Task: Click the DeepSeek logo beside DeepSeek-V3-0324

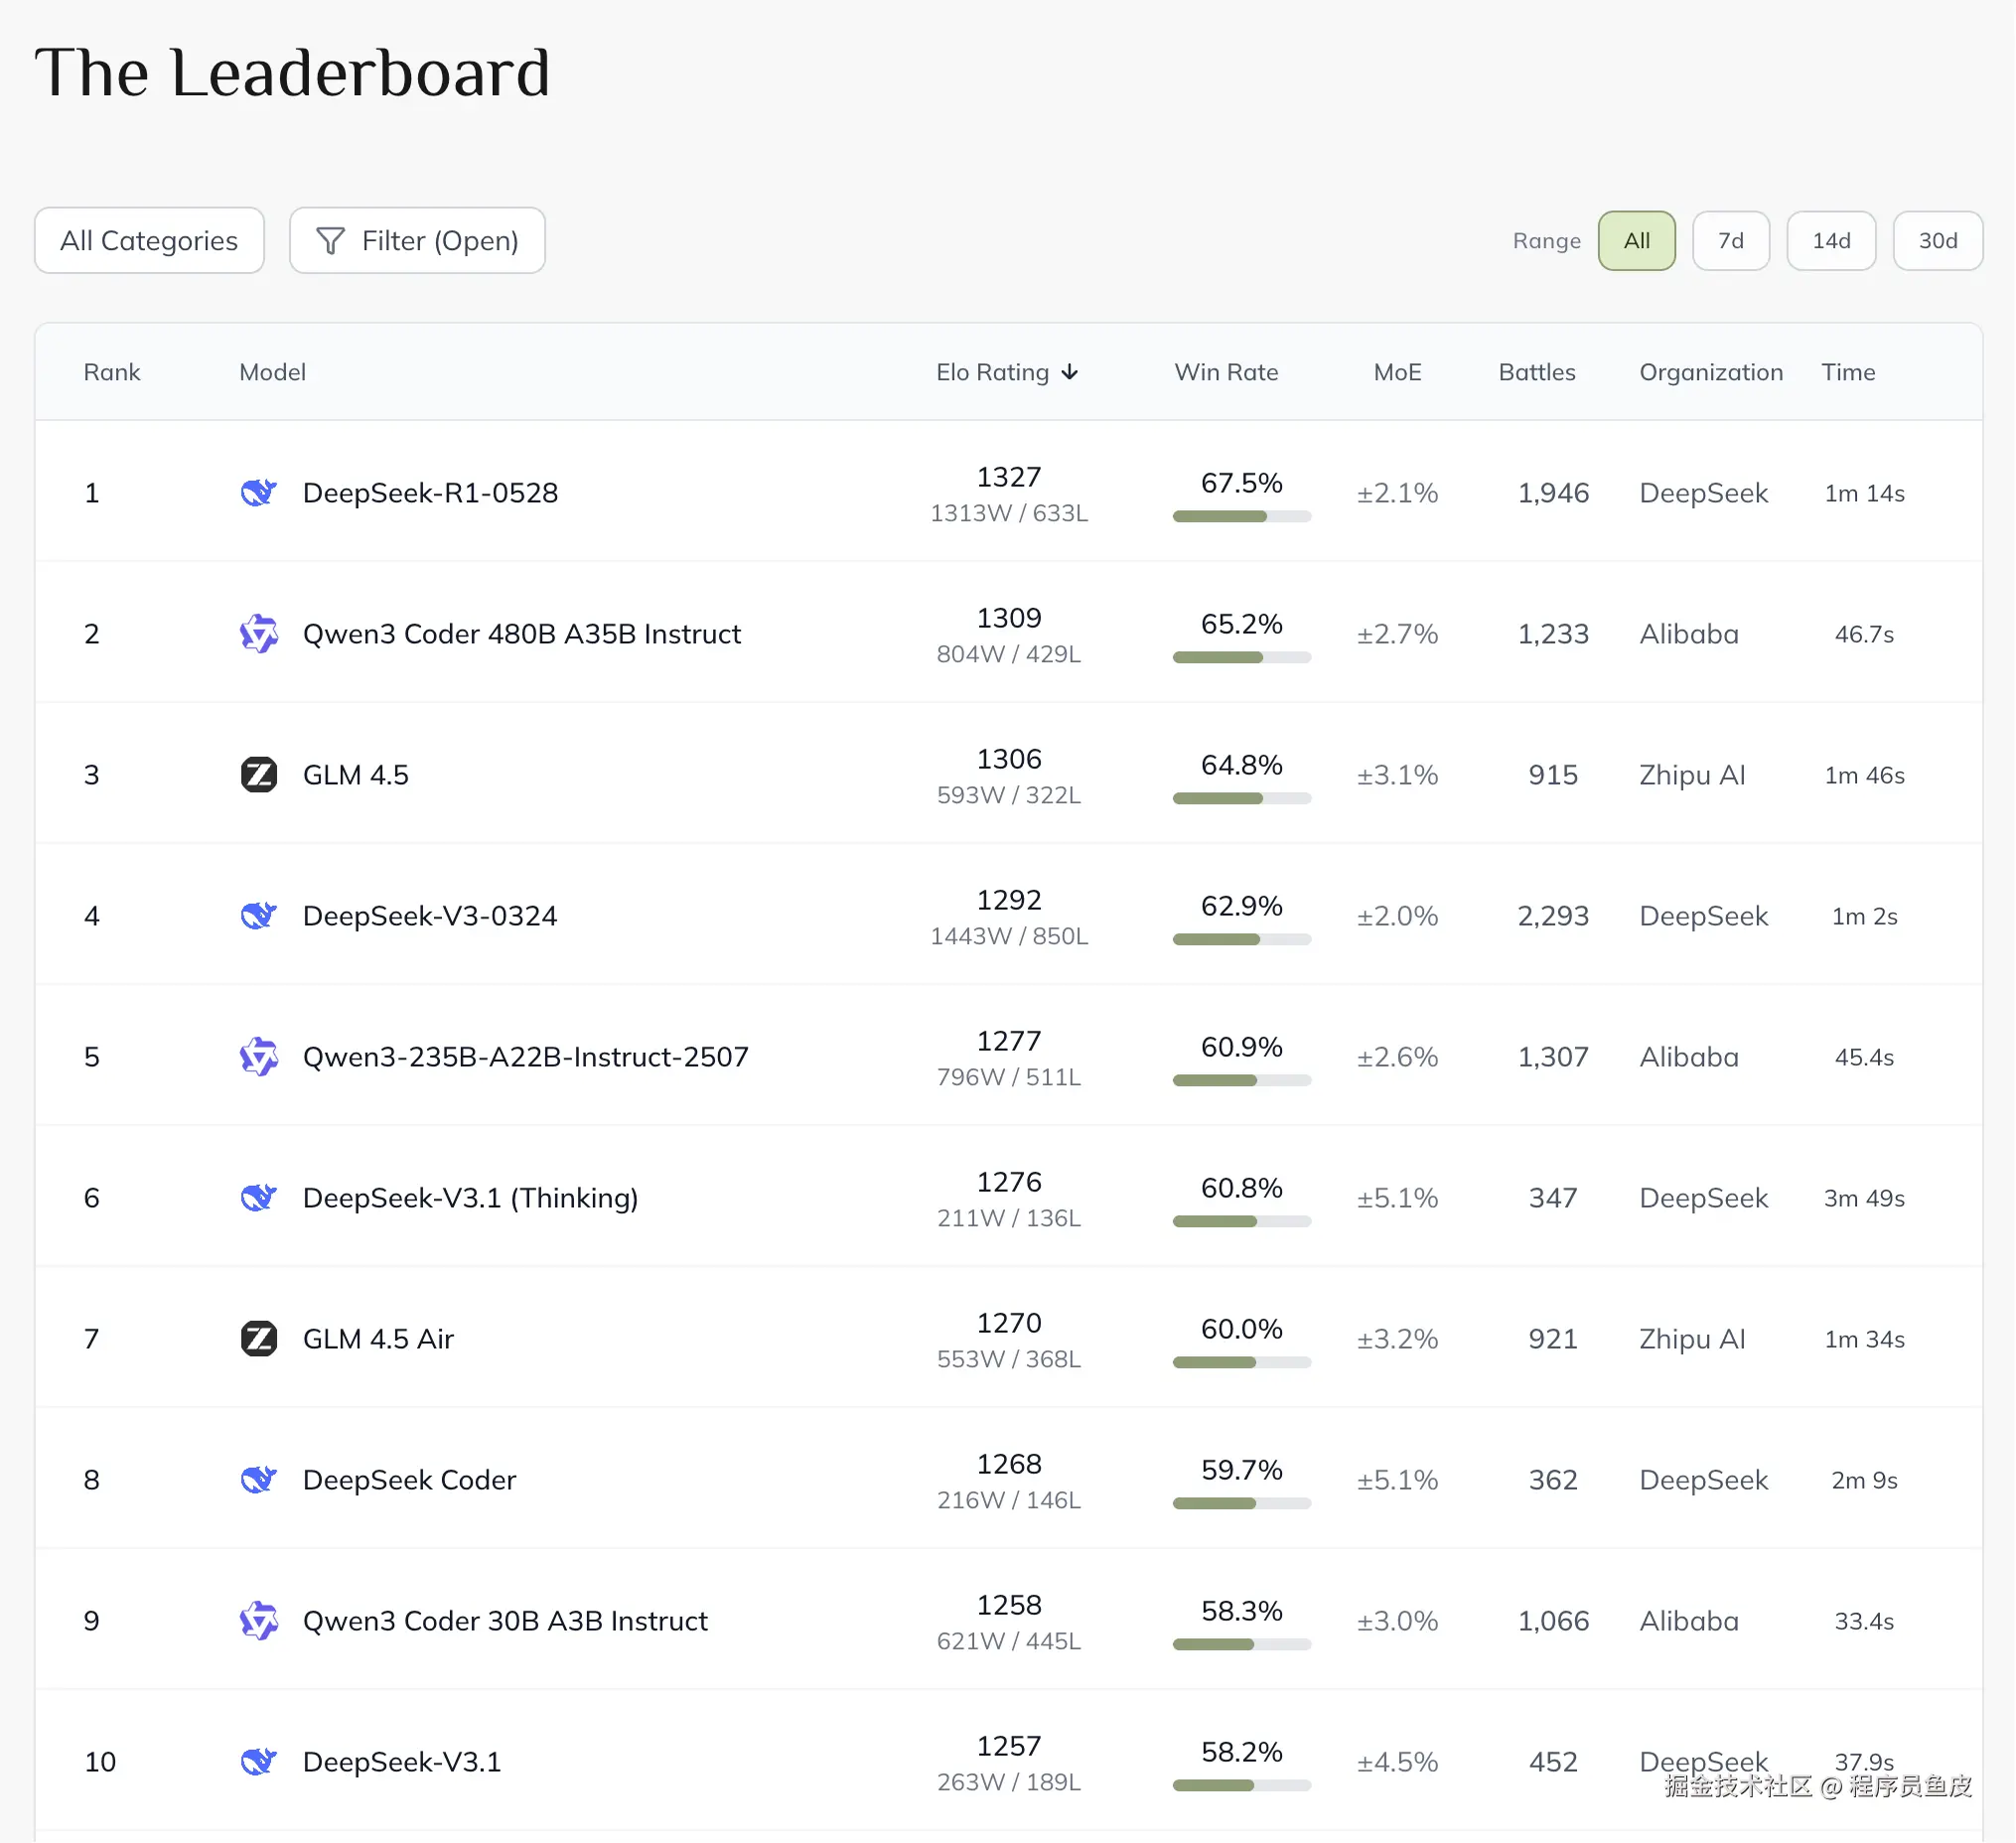Action: (258, 916)
